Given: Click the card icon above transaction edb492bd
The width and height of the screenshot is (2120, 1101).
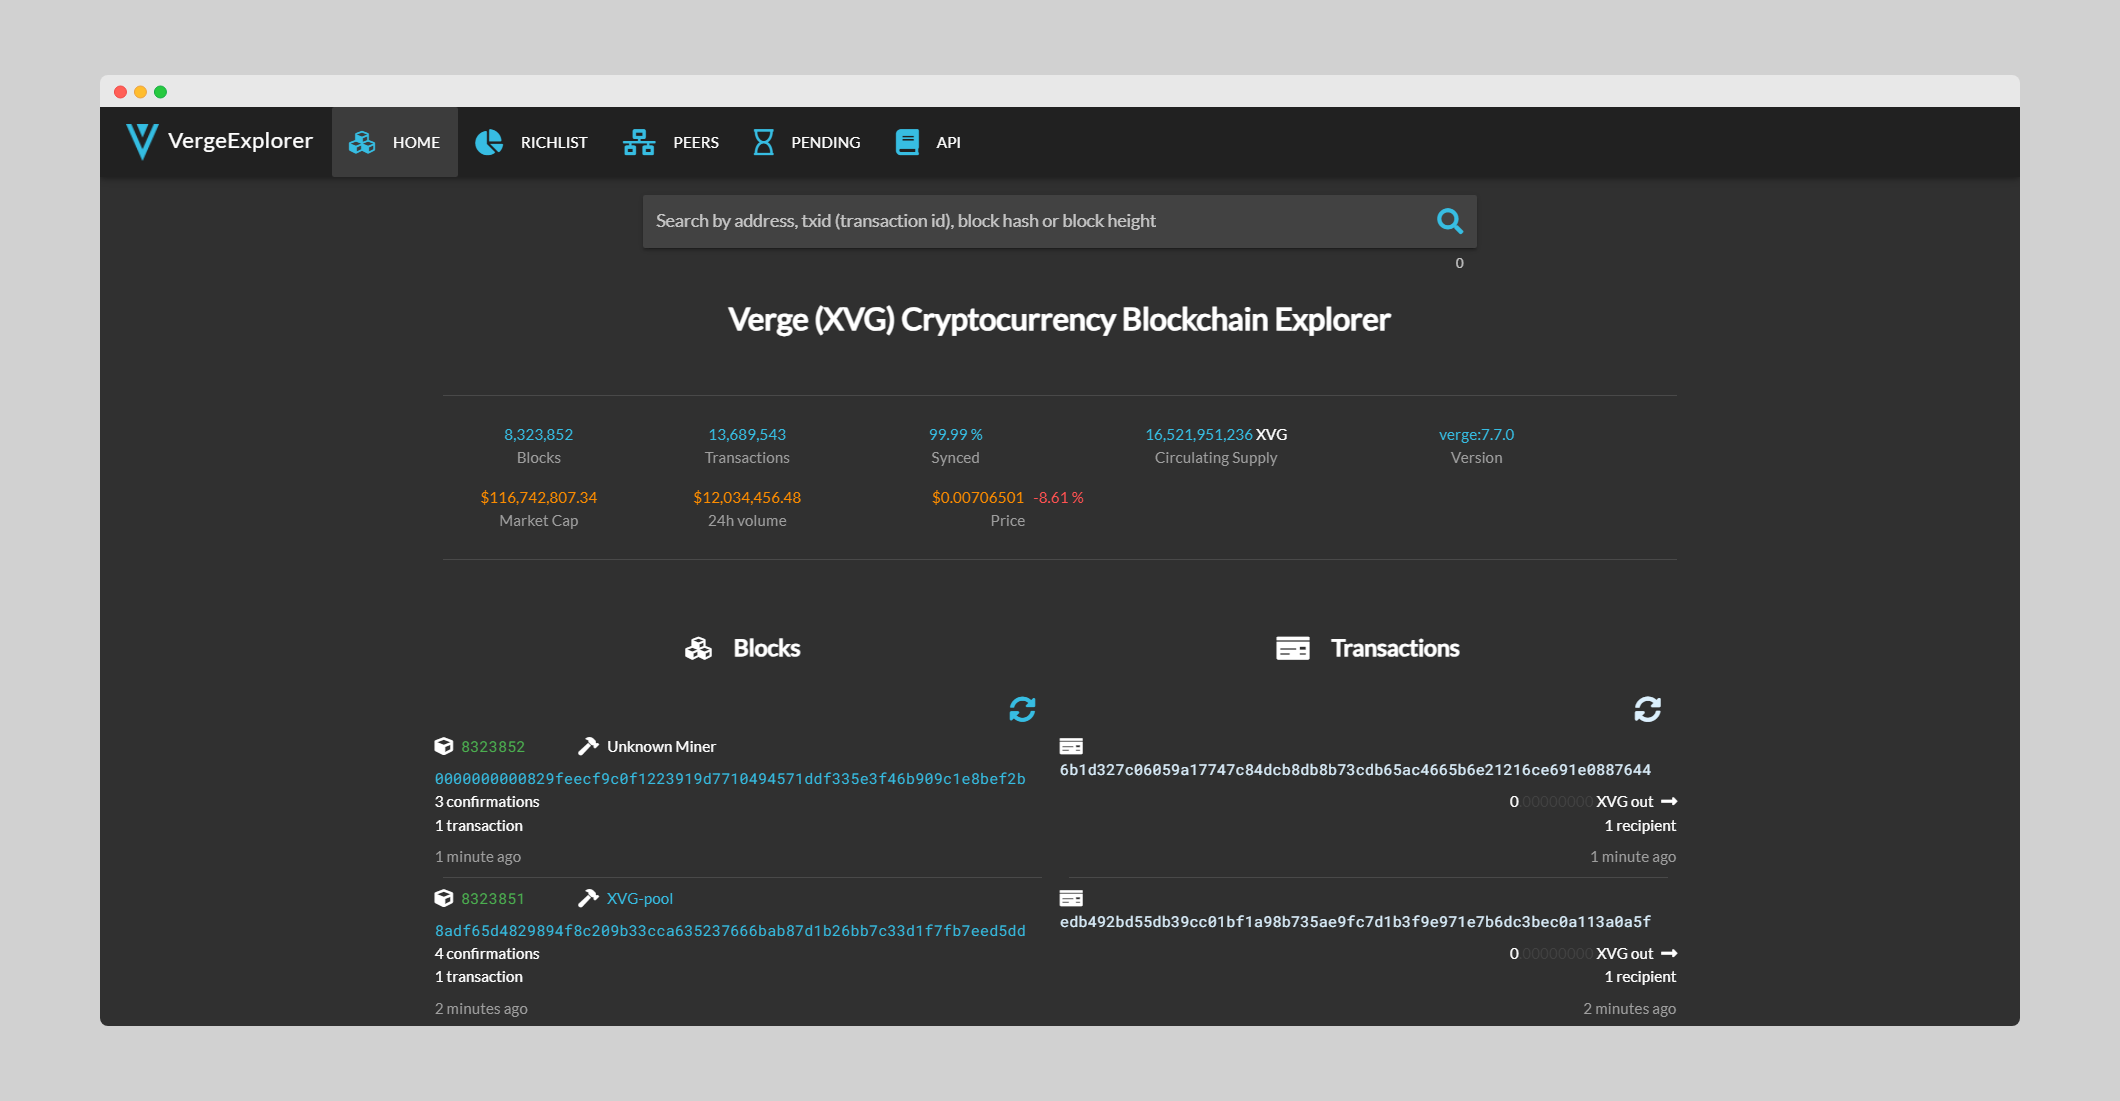Looking at the screenshot, I should tap(1071, 898).
